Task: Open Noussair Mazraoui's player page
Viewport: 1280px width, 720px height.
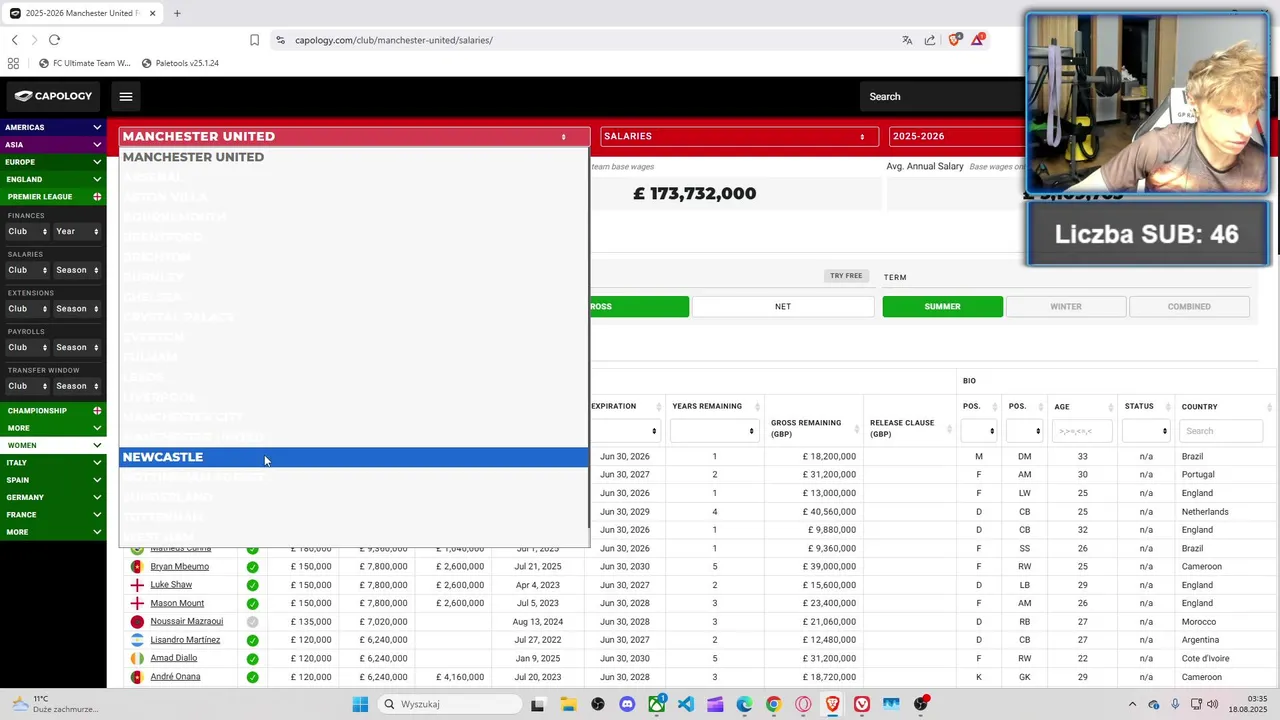Action: click(187, 622)
